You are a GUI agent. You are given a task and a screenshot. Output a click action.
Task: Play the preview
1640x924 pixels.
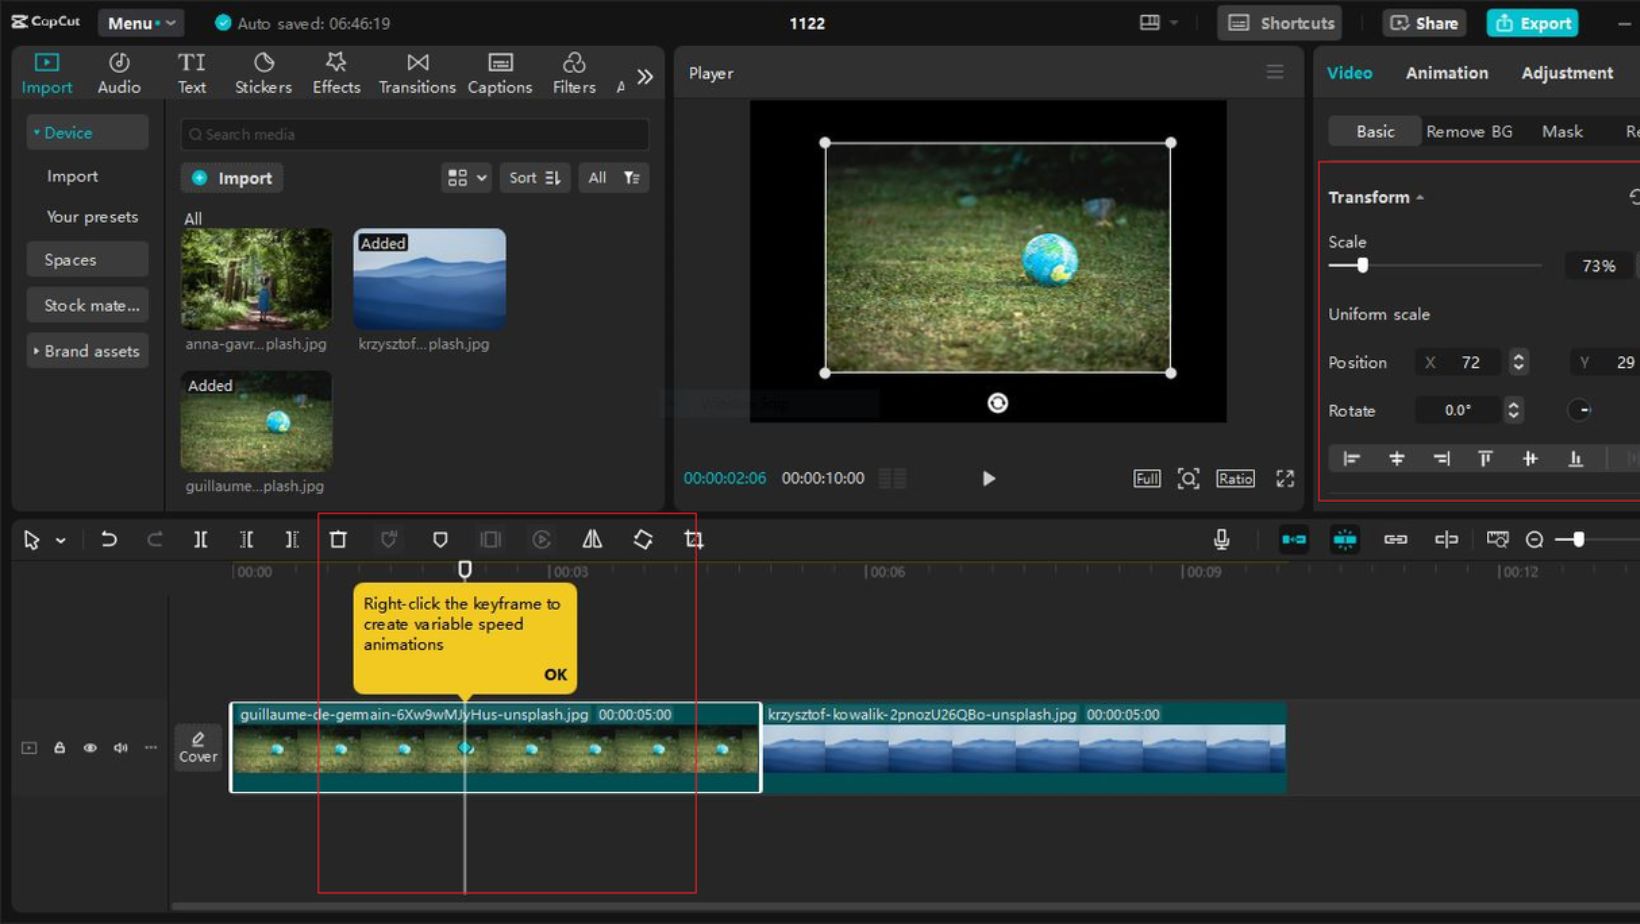[988, 479]
